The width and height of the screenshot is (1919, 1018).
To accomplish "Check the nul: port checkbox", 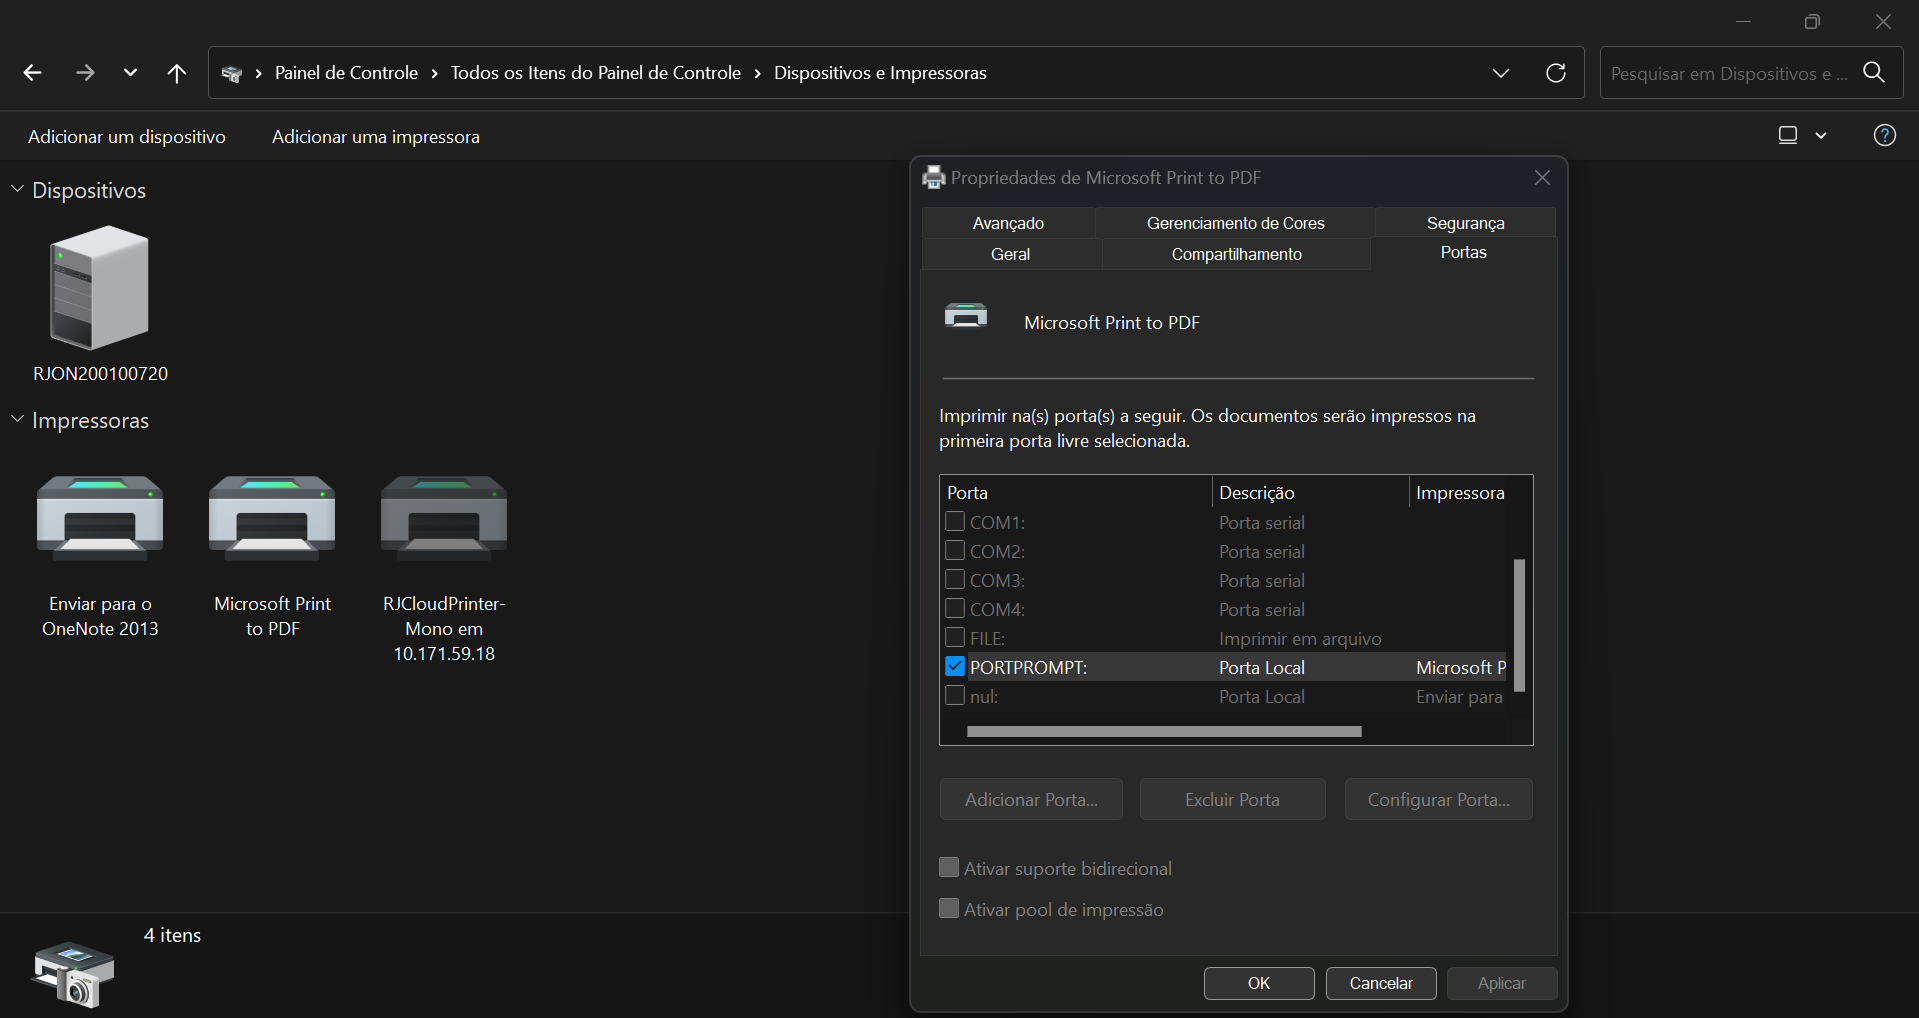I will 955,696.
